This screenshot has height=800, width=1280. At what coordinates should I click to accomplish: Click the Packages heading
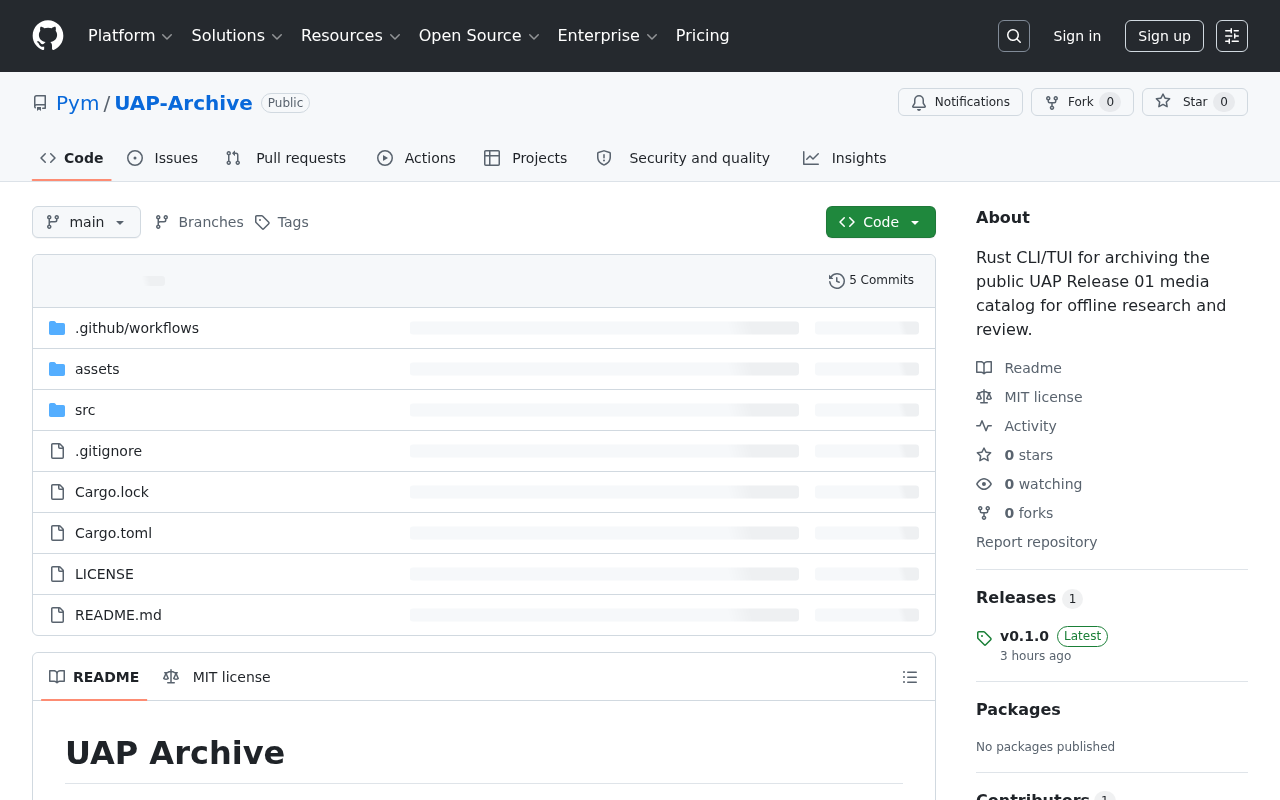1018,709
